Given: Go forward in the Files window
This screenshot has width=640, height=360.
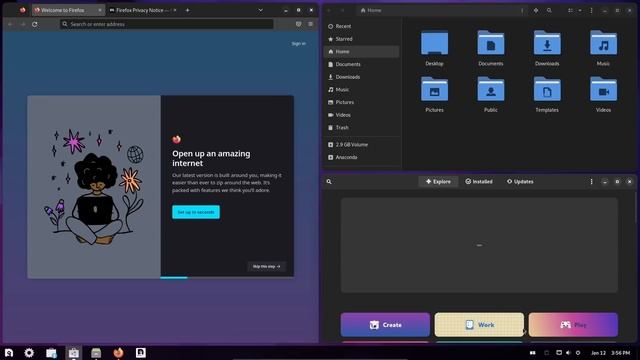Looking at the screenshot, I should [x=342, y=10].
